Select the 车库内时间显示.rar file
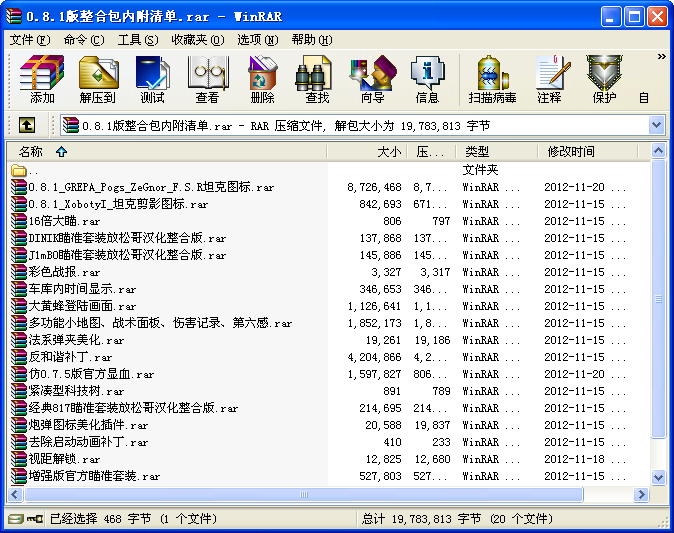This screenshot has height=533, width=674. (74, 289)
